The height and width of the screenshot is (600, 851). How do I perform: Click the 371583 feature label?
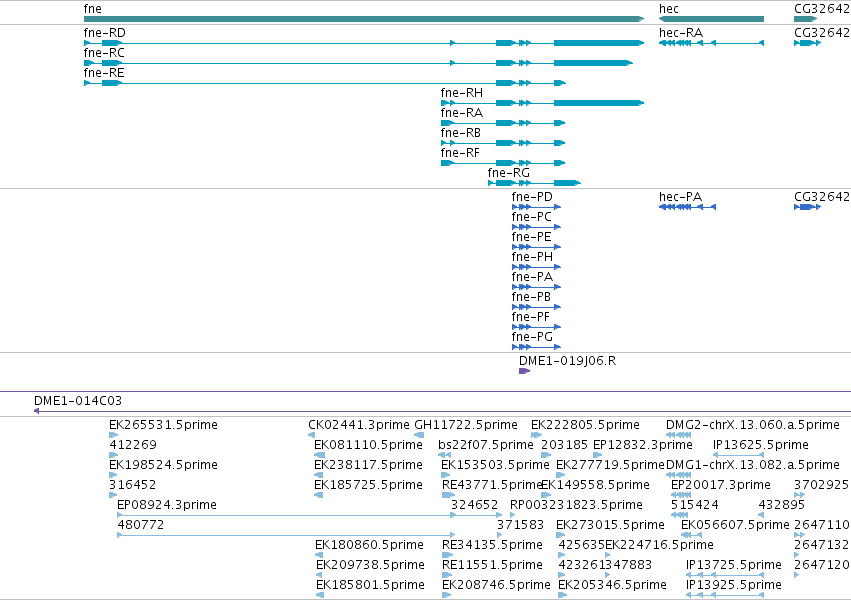[x=520, y=525]
